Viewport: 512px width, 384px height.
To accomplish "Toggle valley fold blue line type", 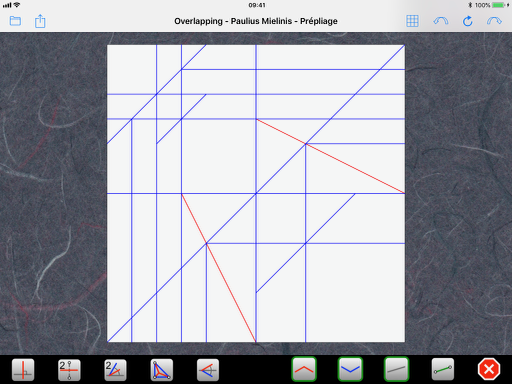I will pyautogui.click(x=350, y=369).
